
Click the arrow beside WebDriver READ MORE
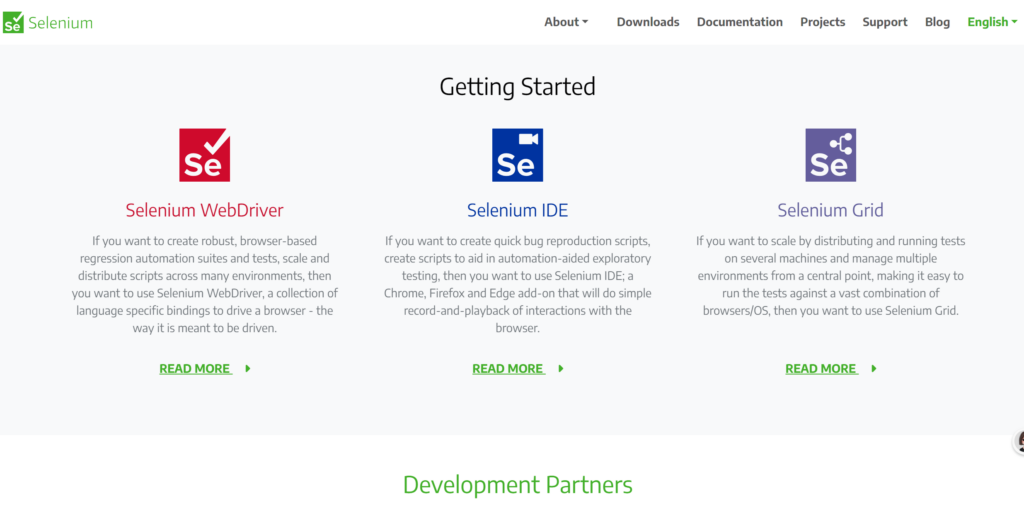point(248,369)
